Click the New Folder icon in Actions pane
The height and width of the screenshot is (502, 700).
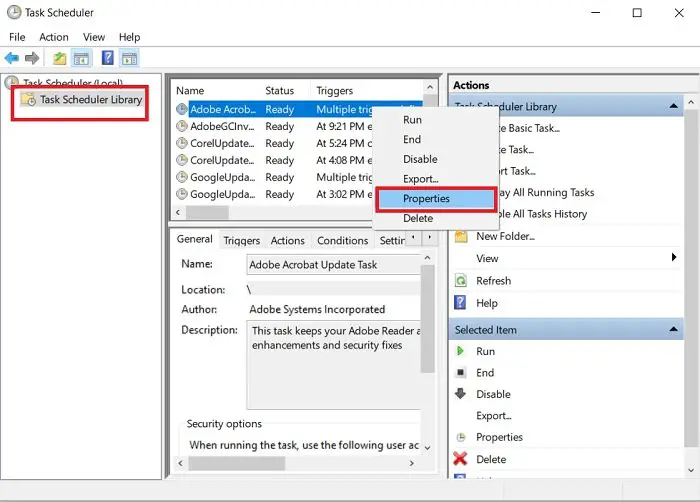pos(461,236)
